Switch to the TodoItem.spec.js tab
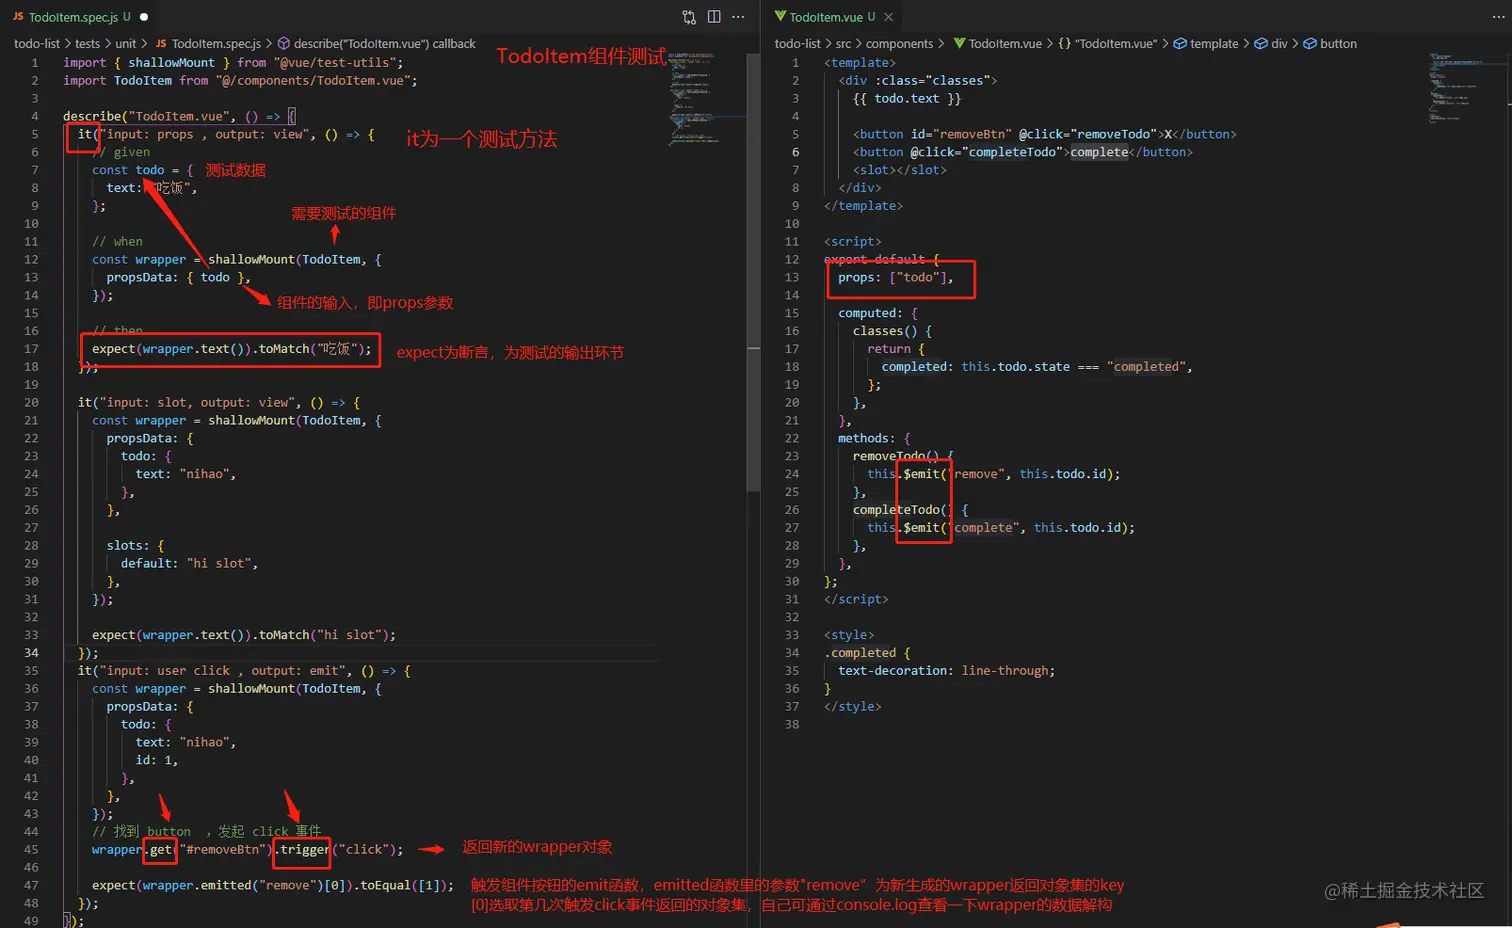The width and height of the screenshot is (1512, 928). [74, 17]
